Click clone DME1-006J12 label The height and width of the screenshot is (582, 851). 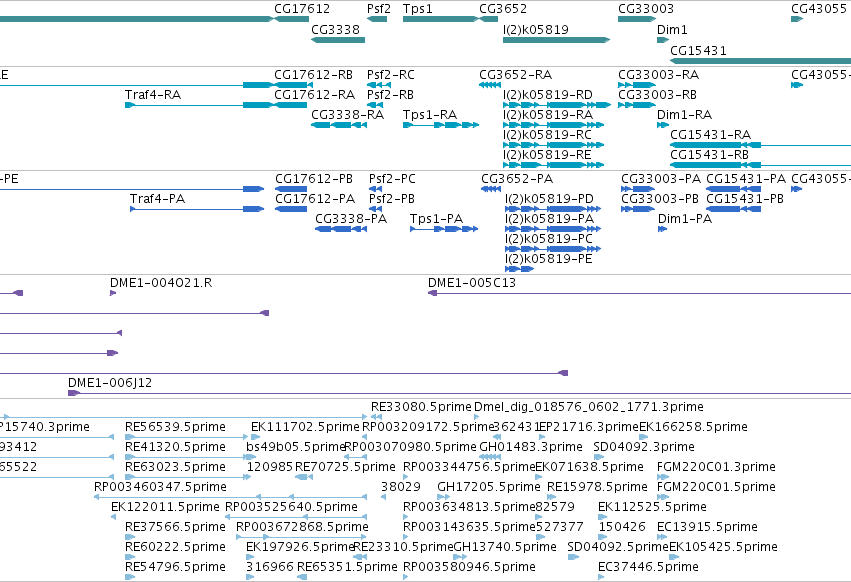(110, 383)
